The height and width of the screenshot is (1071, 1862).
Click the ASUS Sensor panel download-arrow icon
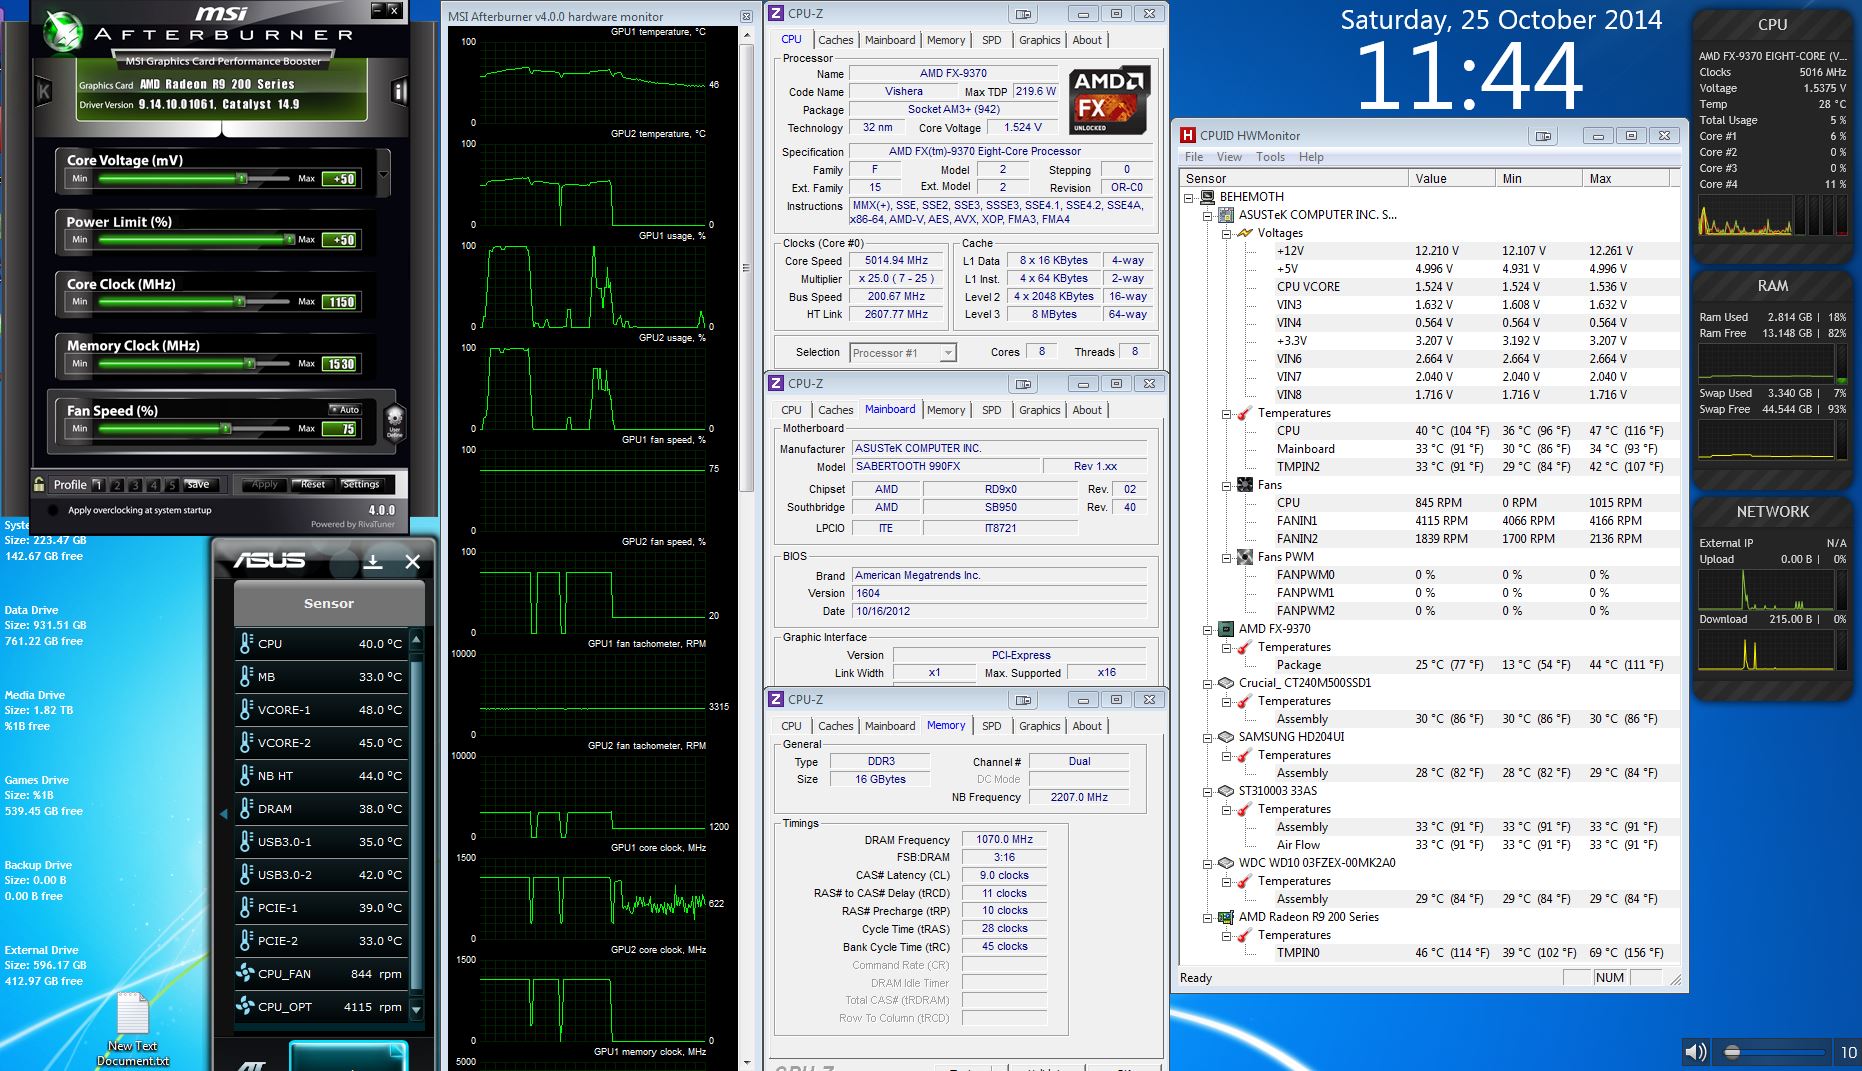373,561
